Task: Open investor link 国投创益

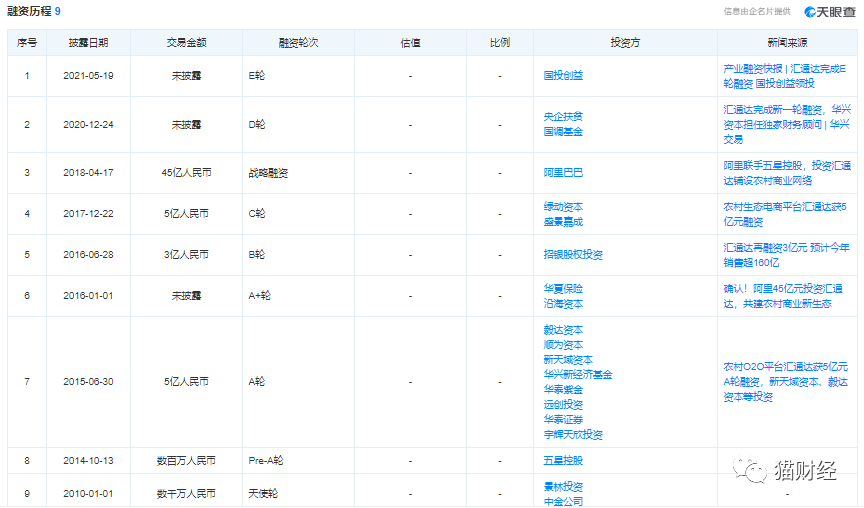Action: click(563, 75)
